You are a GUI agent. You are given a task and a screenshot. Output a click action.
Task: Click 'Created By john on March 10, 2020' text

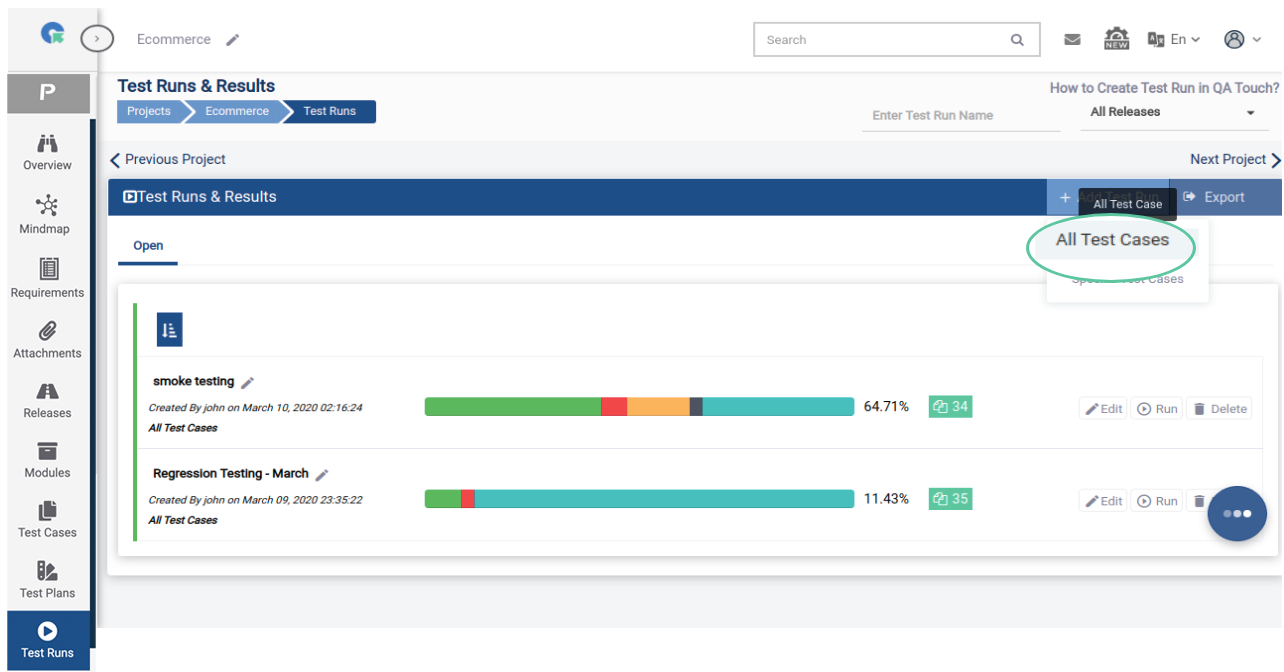coord(255,408)
